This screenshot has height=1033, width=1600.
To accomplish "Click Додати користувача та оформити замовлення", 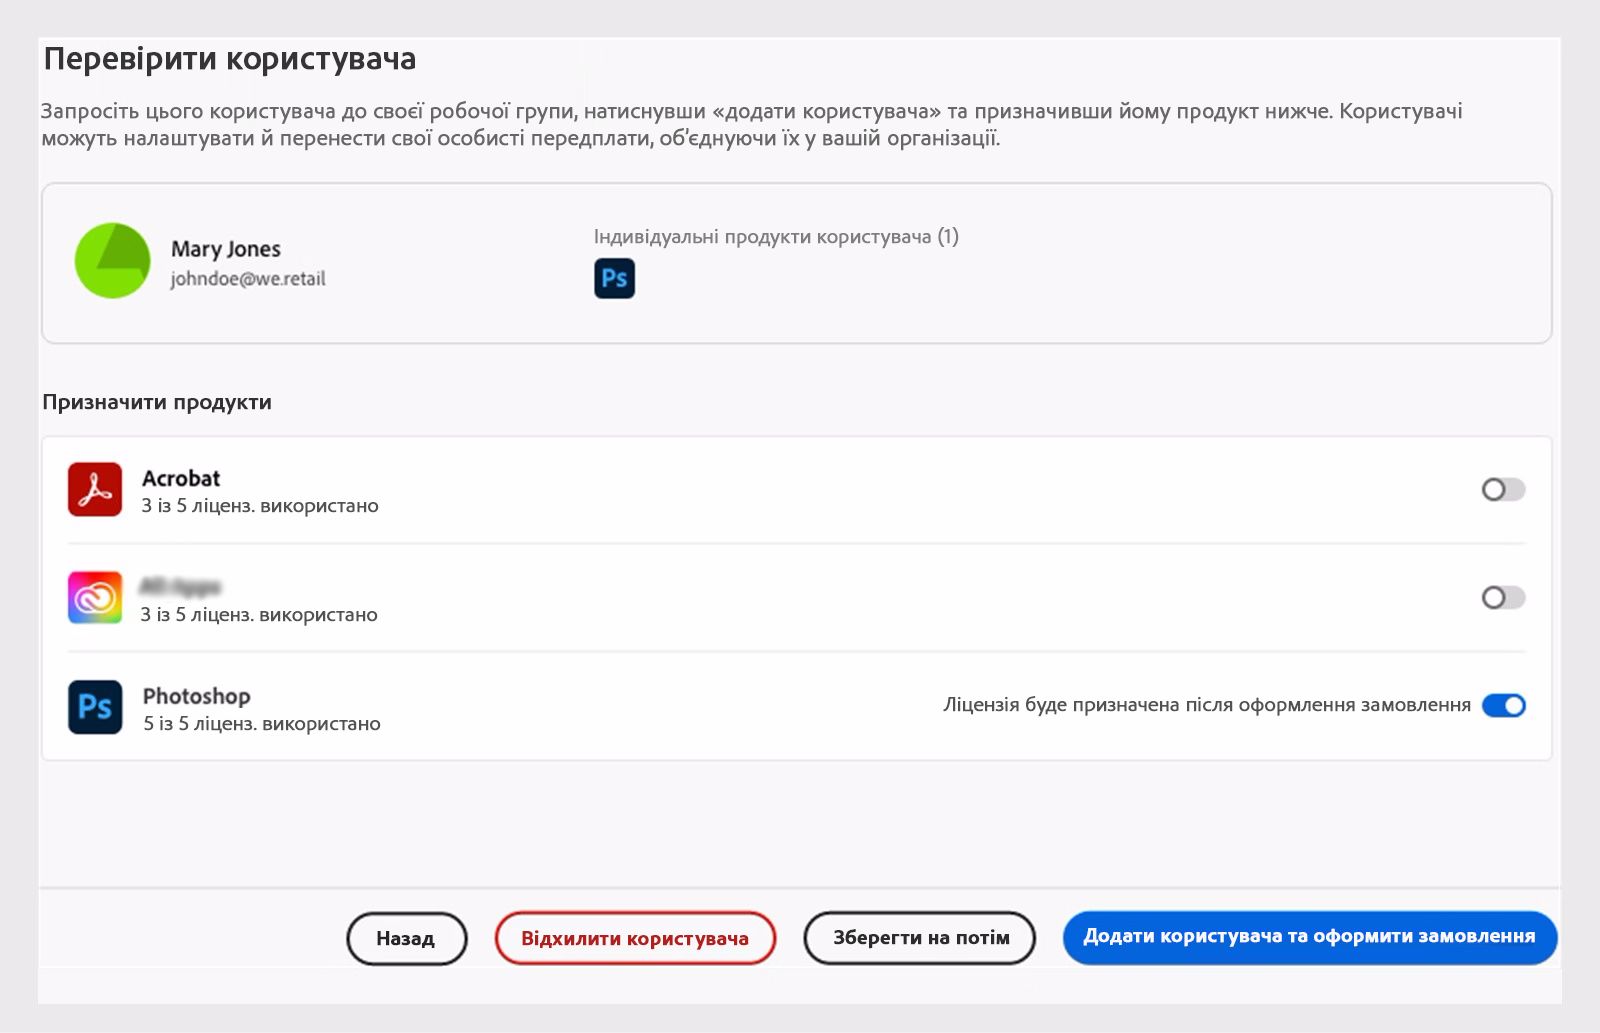I will tap(1310, 937).
